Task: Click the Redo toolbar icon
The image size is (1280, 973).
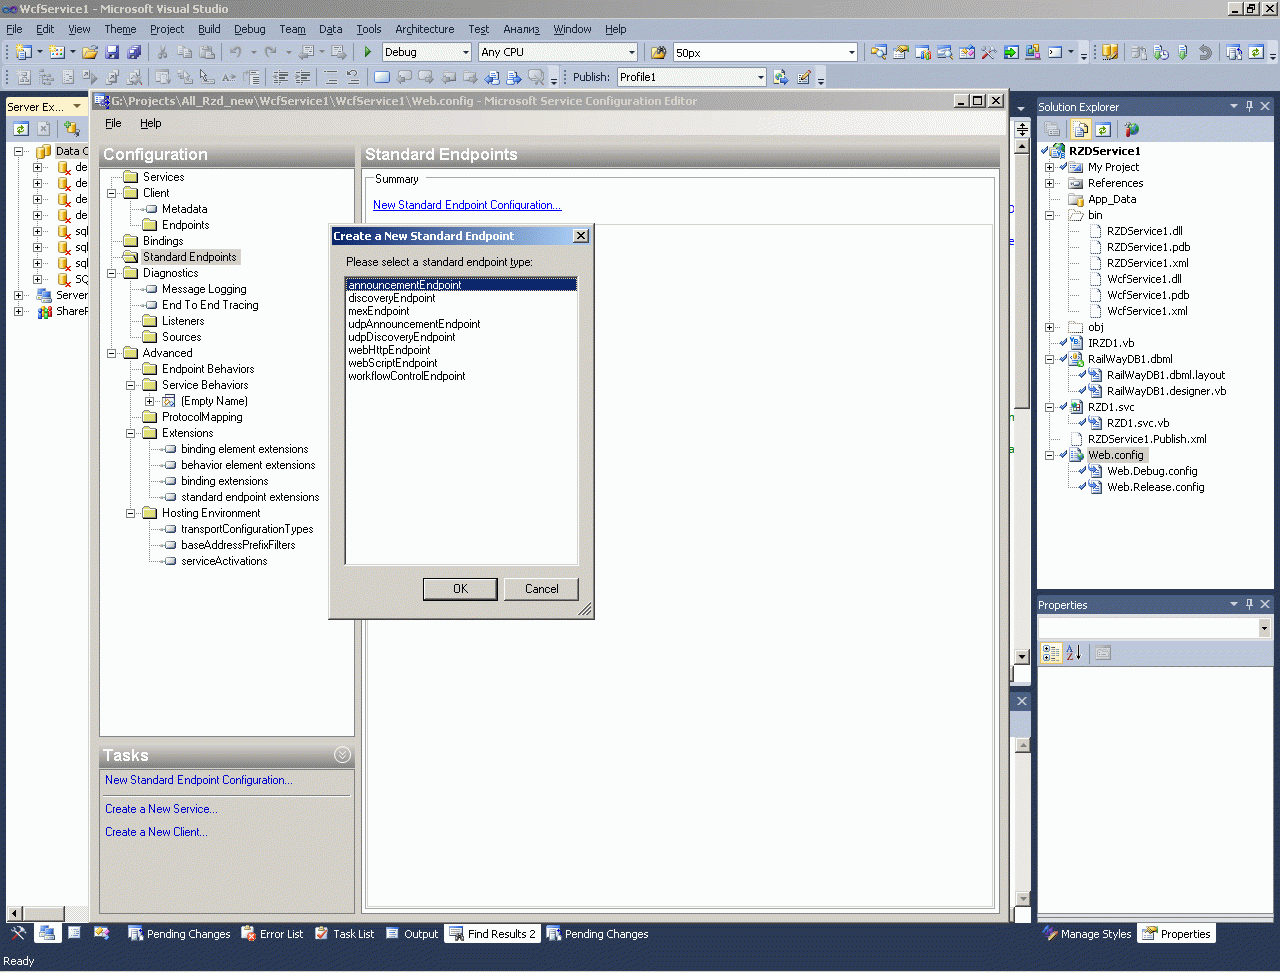Action: (271, 52)
